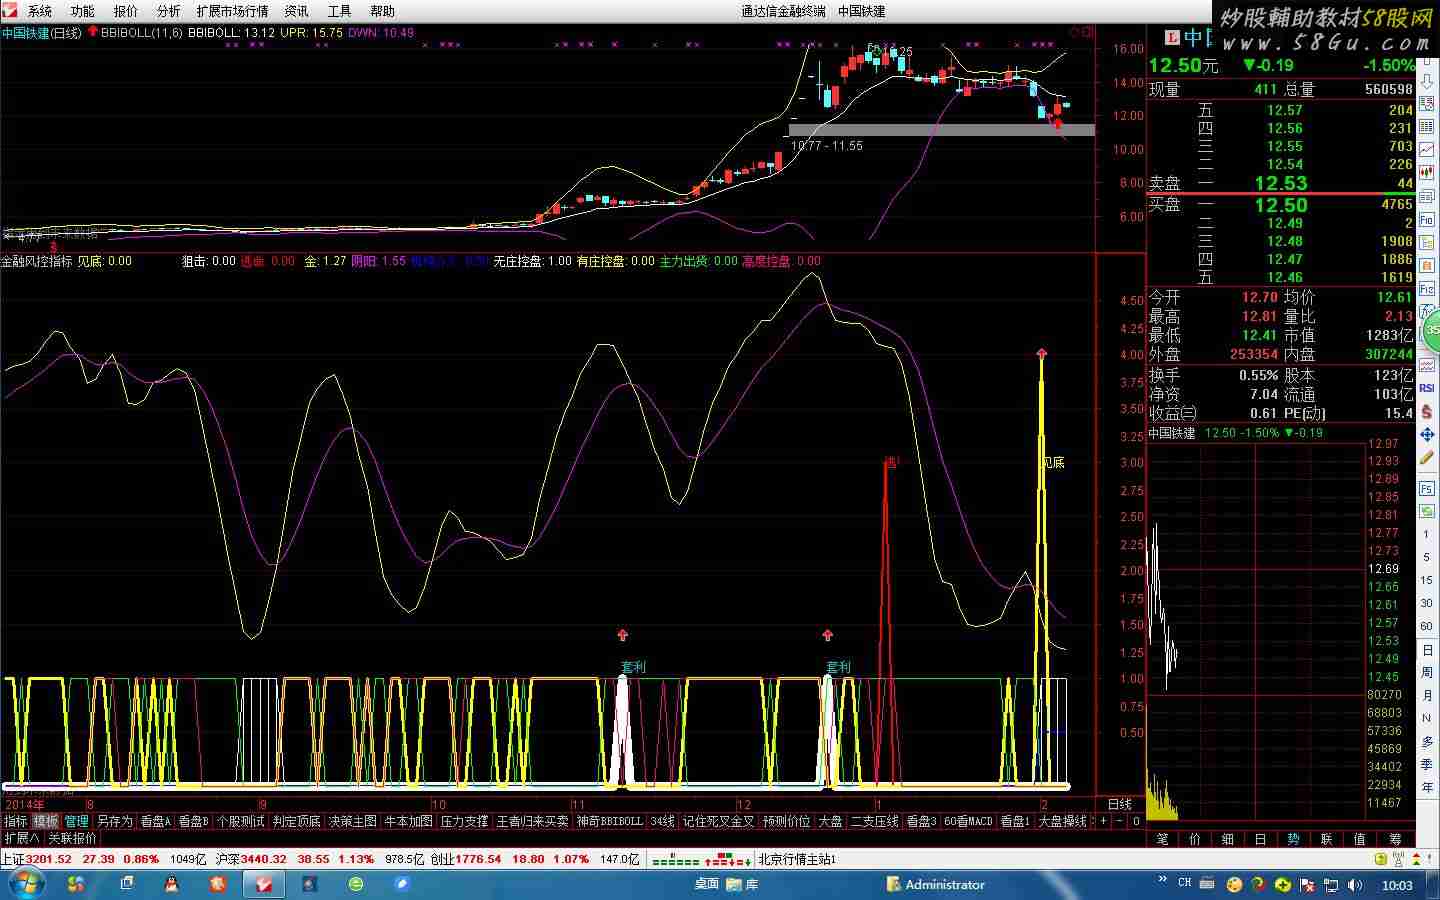The image size is (1440, 900).
Task: Open the 报价 menu
Action: click(x=126, y=11)
